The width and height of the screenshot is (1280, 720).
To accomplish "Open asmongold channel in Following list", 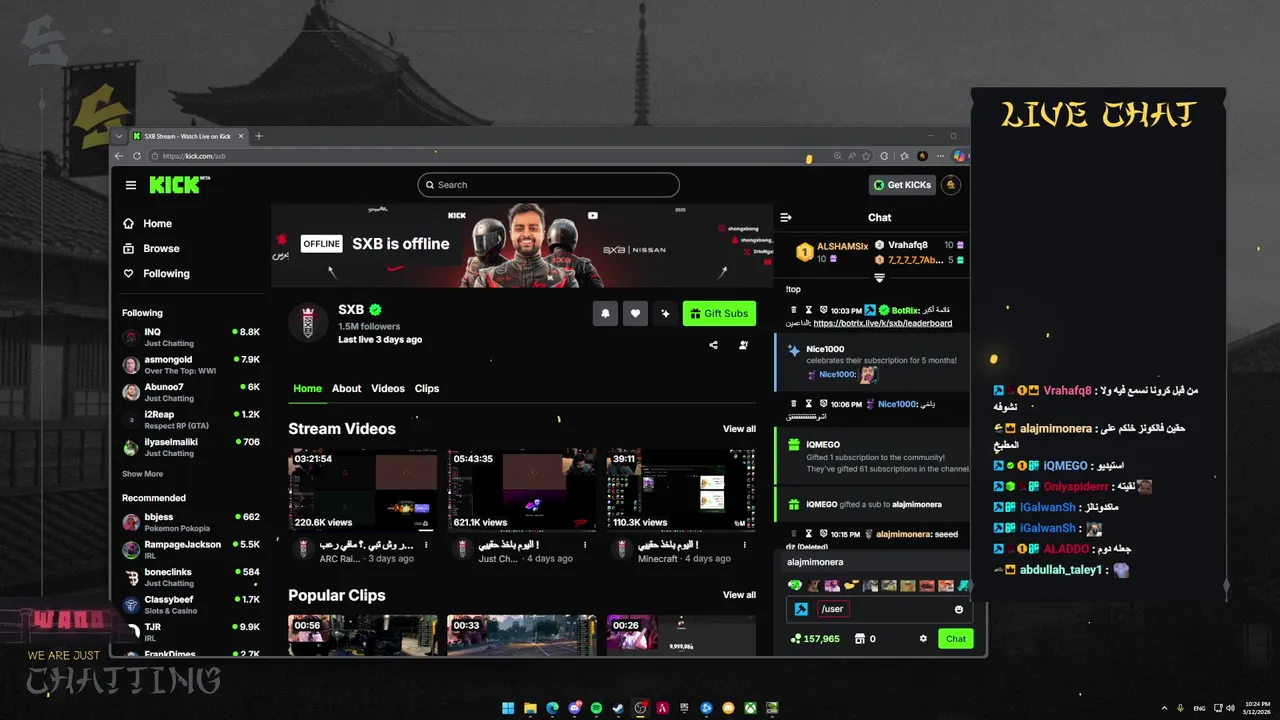I will point(190,365).
